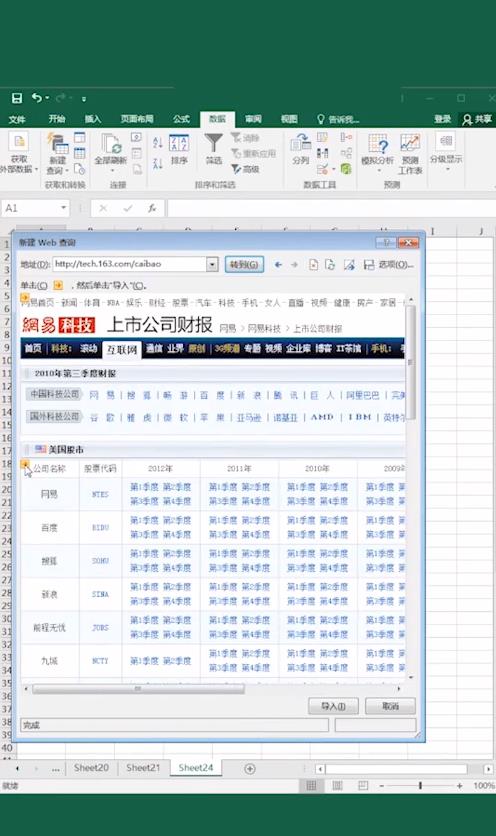Select the Sheet20 tab

91,768
